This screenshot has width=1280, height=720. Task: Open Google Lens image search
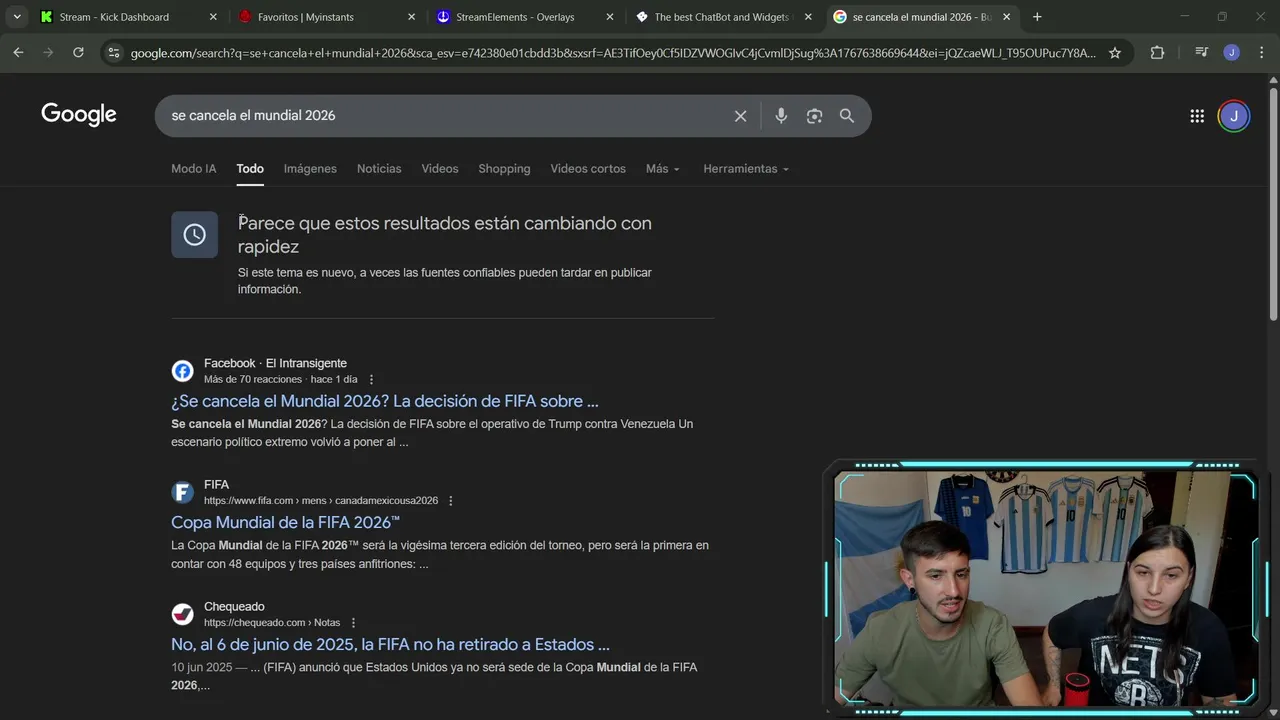point(814,116)
